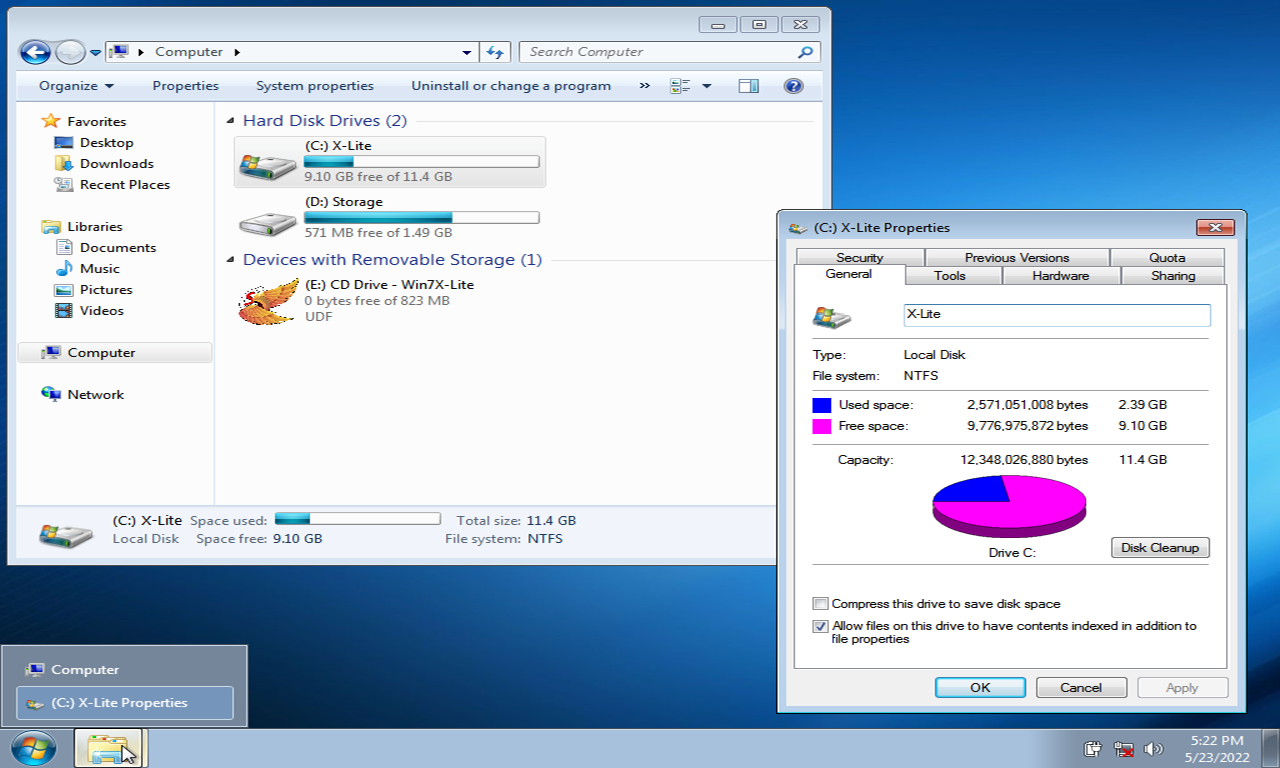1280x768 pixels.
Task: Click the volume speaker tray icon
Action: tap(1153, 749)
